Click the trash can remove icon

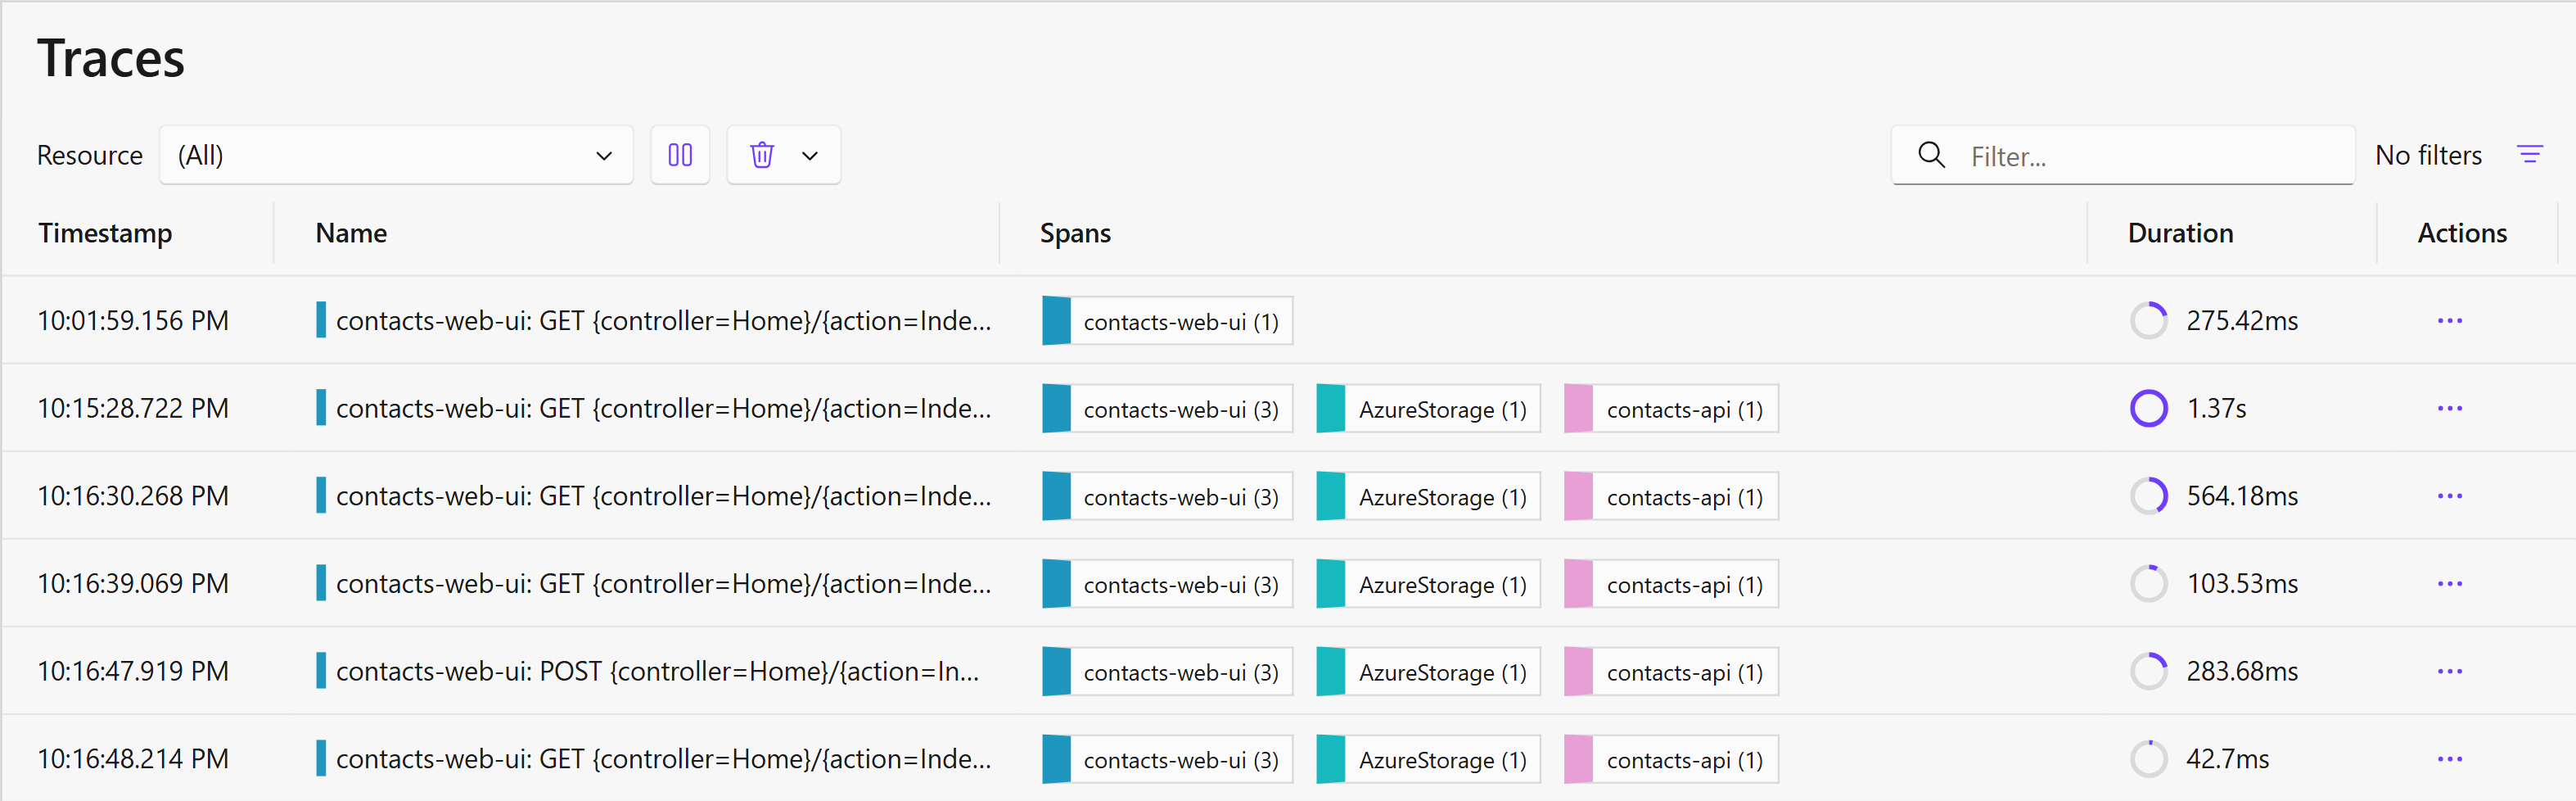(x=762, y=155)
